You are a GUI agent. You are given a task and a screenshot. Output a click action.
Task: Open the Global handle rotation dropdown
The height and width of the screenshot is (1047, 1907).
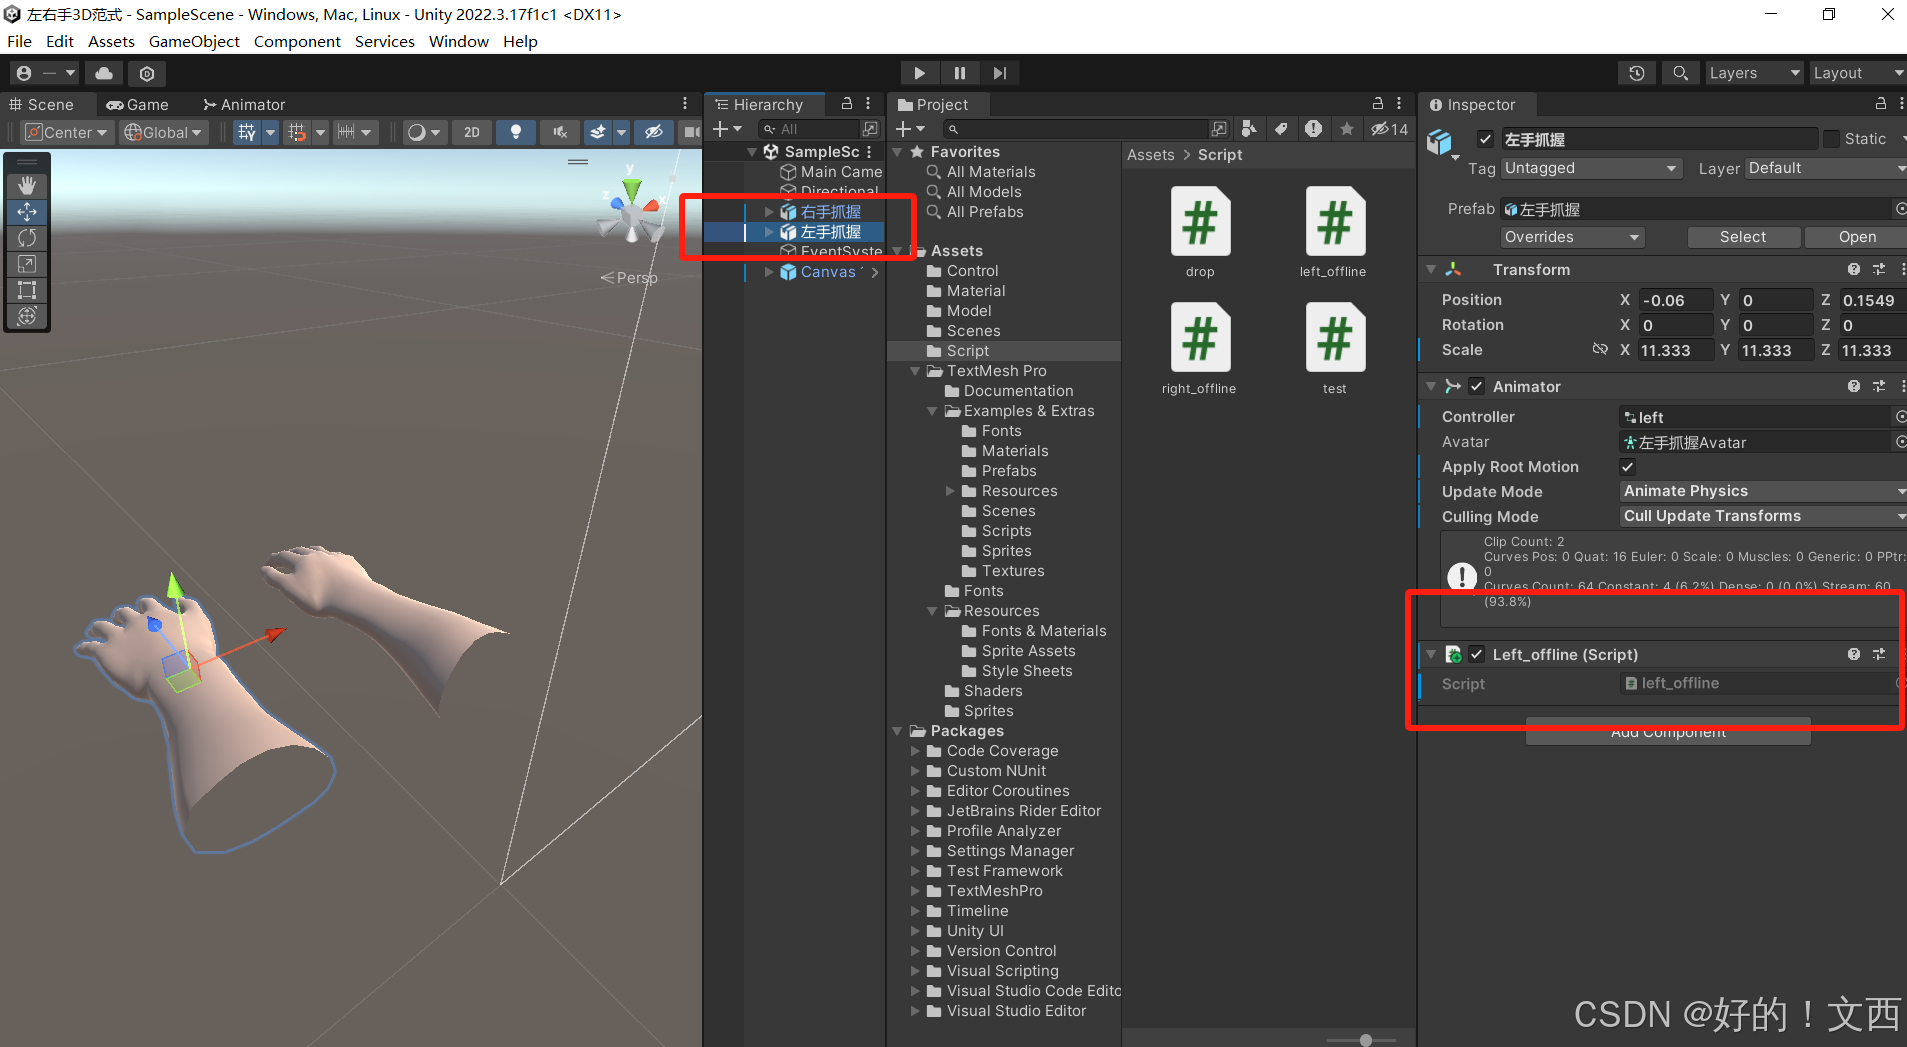[x=164, y=132]
